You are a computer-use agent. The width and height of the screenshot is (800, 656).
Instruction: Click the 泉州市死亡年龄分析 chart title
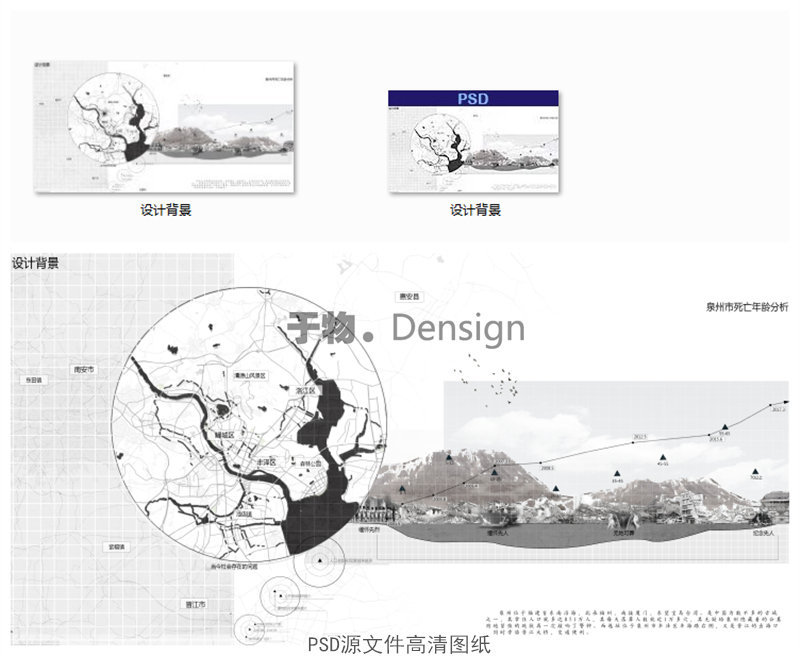[x=746, y=308]
